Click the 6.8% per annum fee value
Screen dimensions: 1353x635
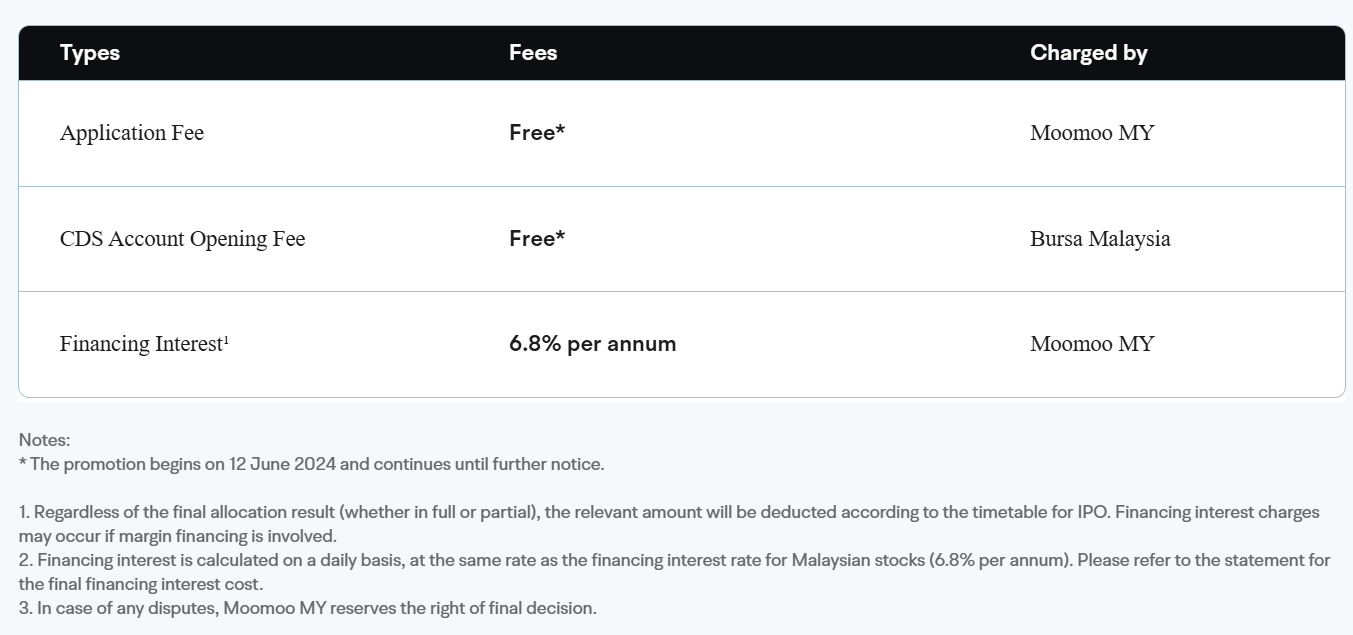click(593, 344)
